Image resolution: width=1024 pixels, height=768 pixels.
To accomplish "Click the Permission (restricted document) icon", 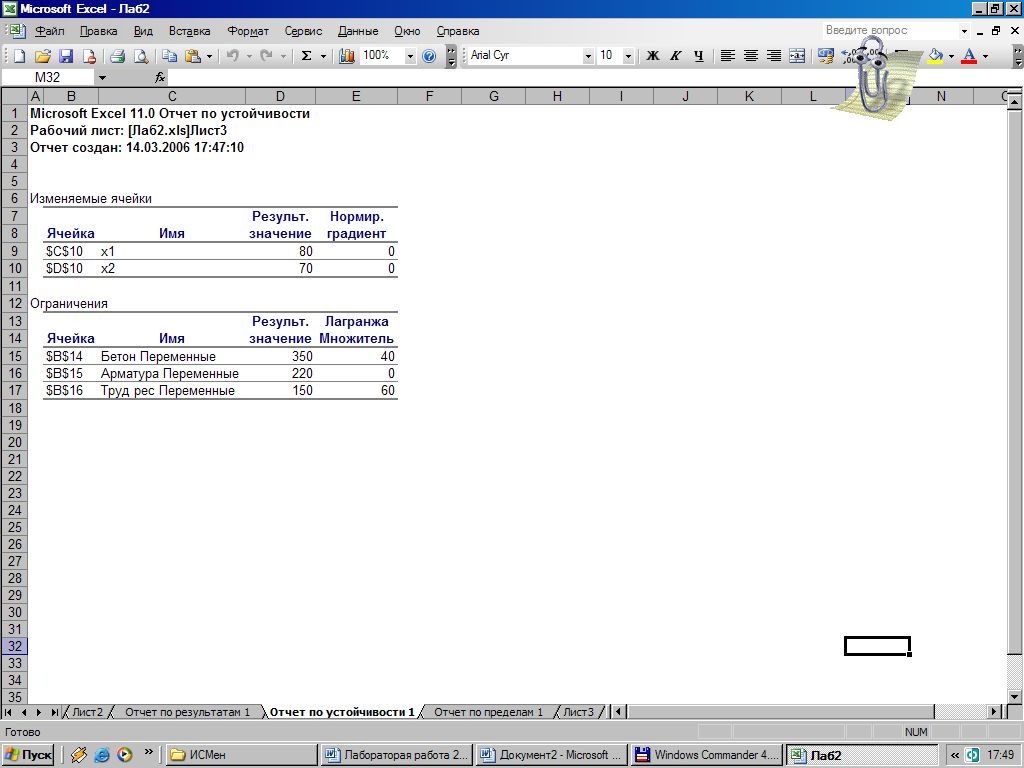I will click(88, 56).
